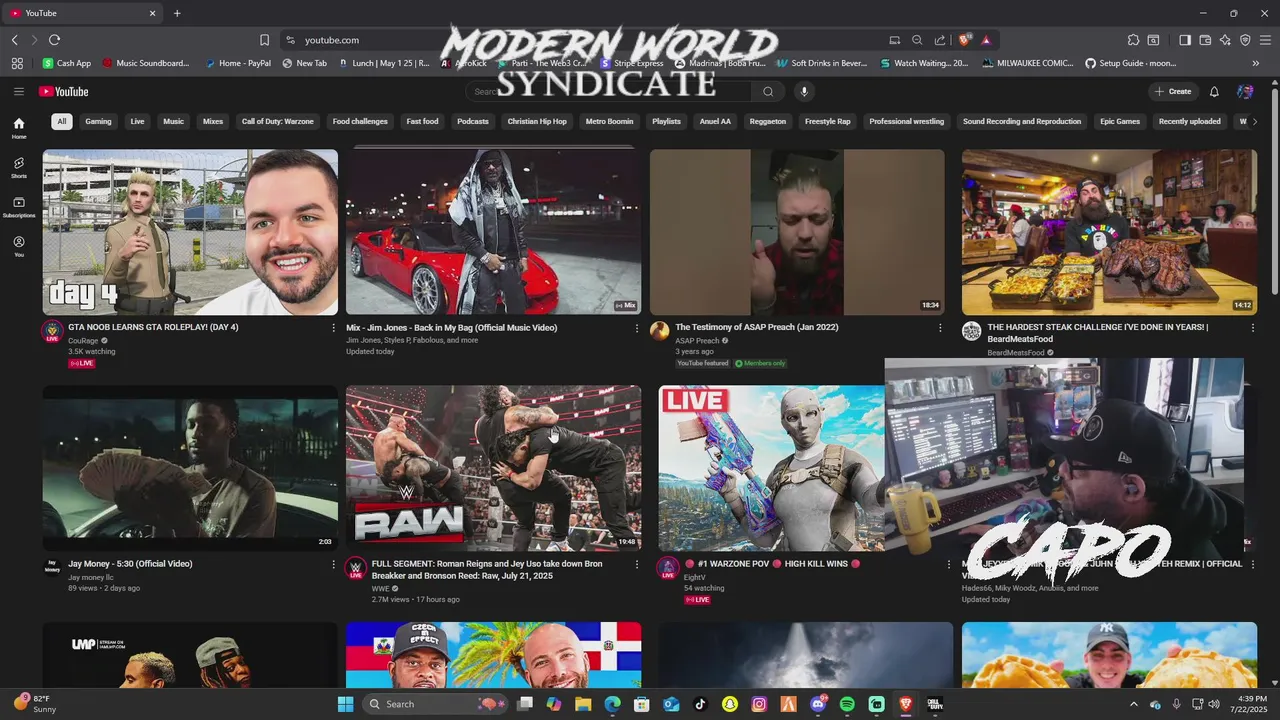
Task: Play the Warzone POV live thumbnail
Action: (770, 468)
